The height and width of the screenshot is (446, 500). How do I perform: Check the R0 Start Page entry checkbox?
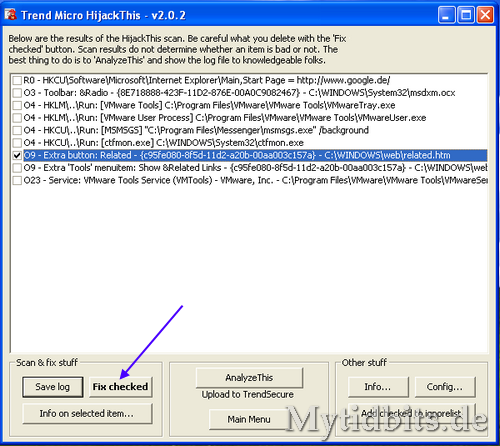17,80
